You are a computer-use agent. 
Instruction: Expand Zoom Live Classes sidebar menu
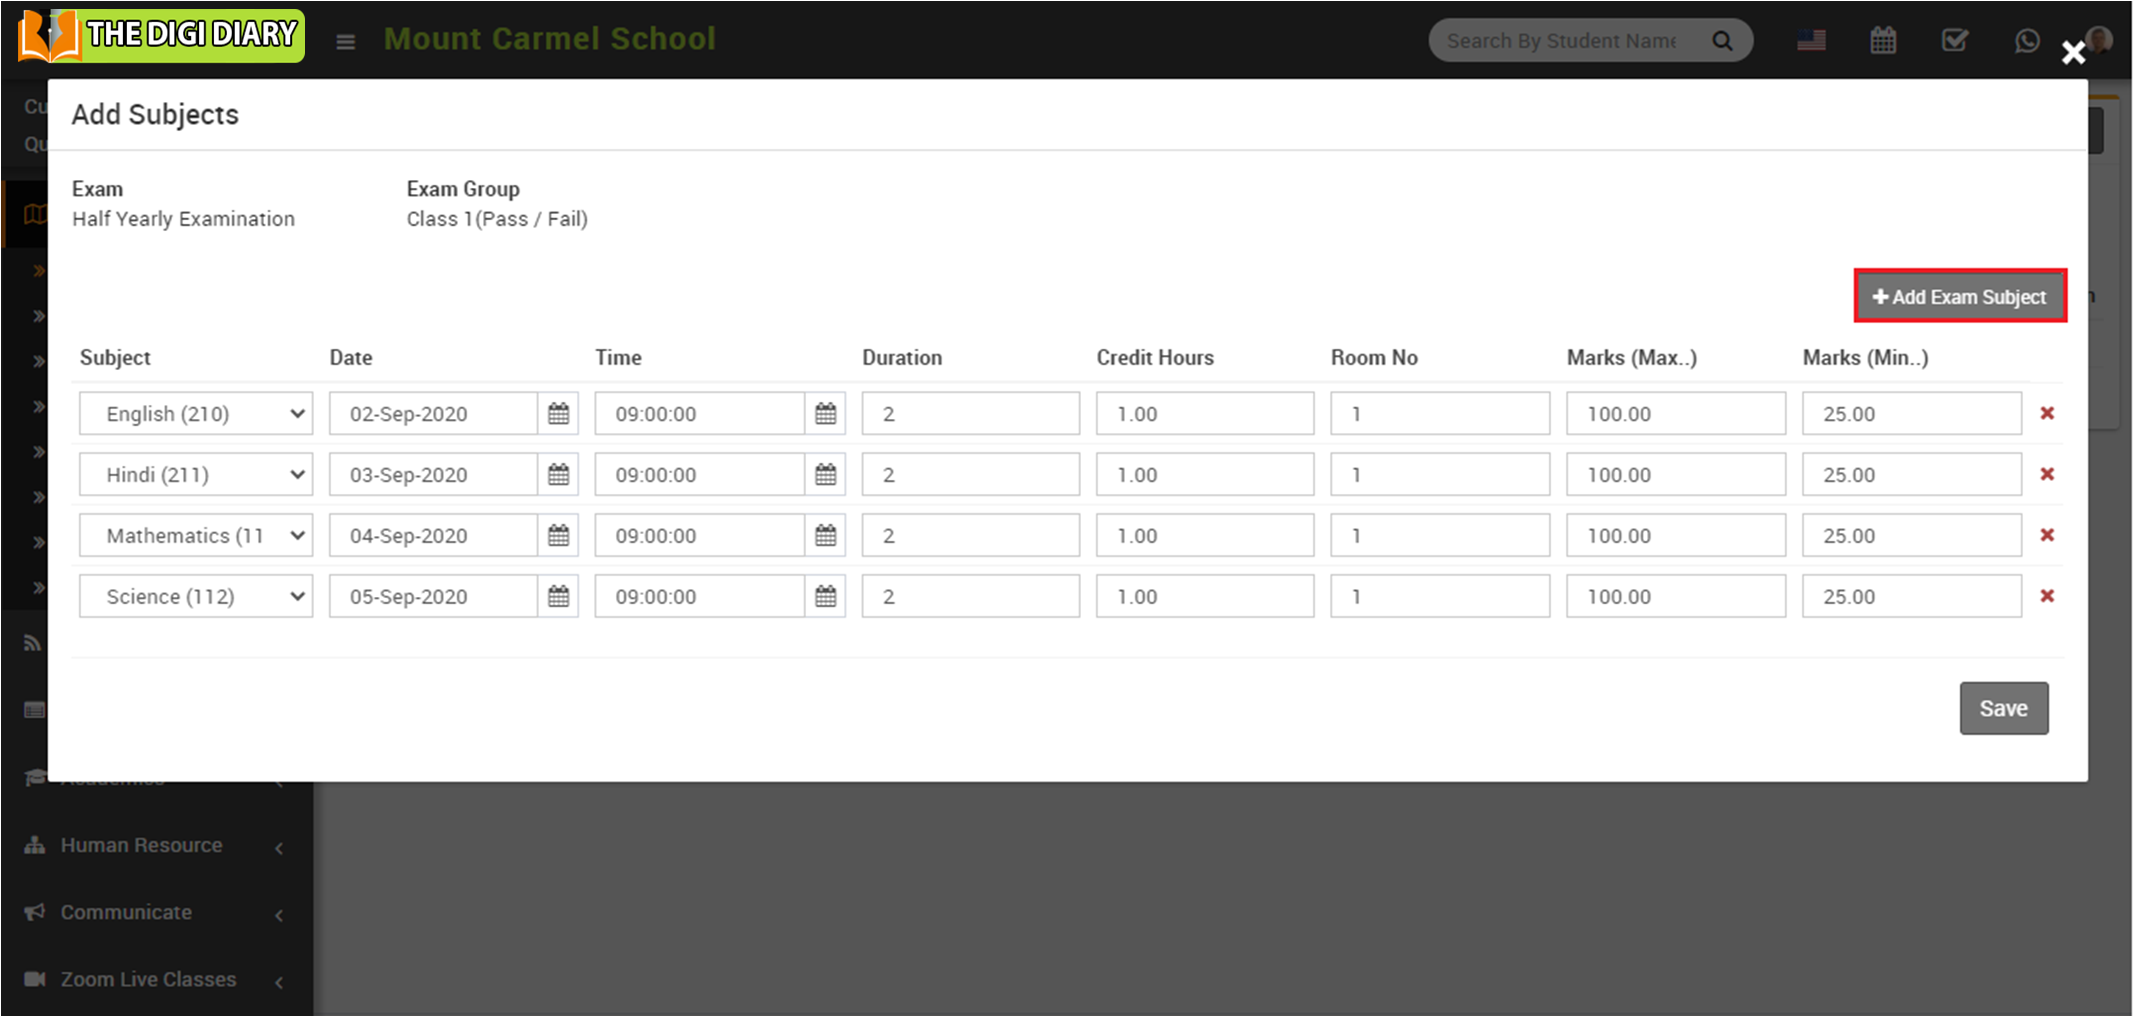point(148,980)
